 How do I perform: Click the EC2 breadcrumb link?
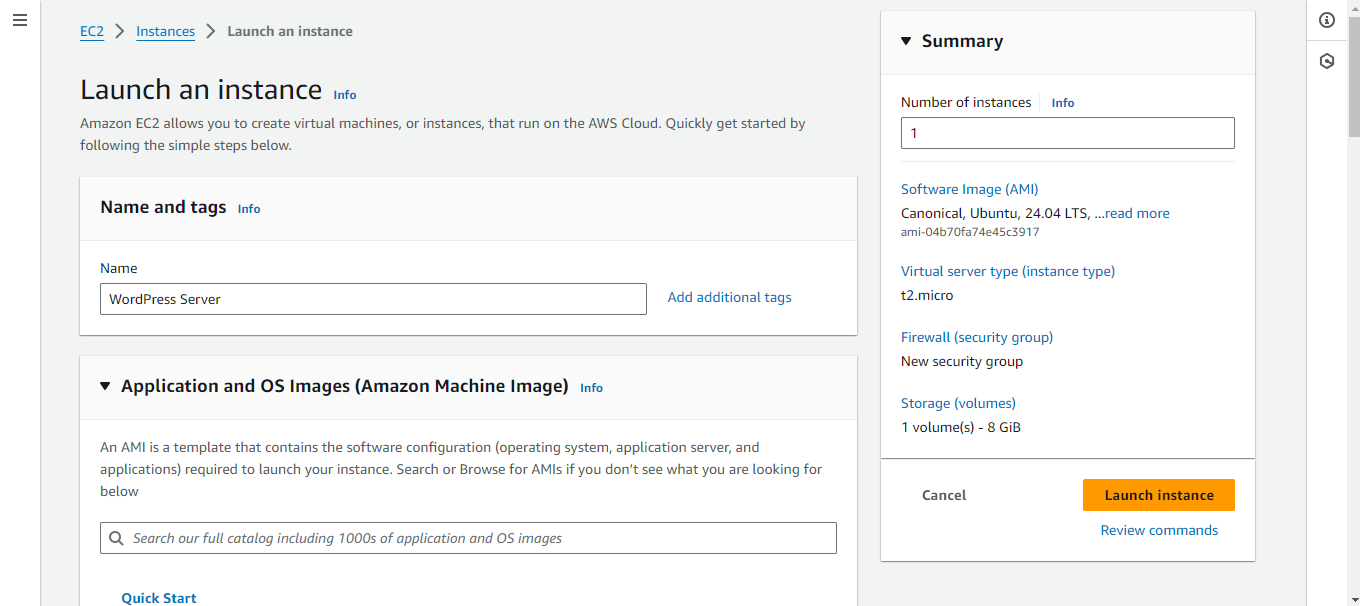(x=92, y=31)
